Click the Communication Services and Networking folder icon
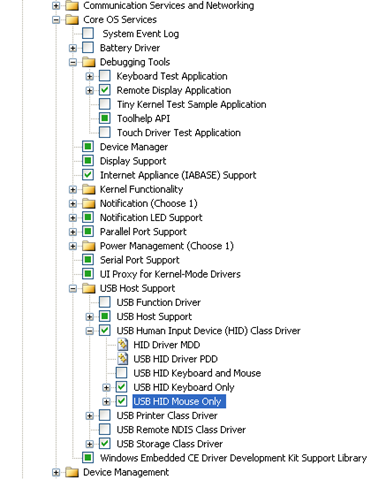Screen dimensions: 386x480 (x=72, y=5)
